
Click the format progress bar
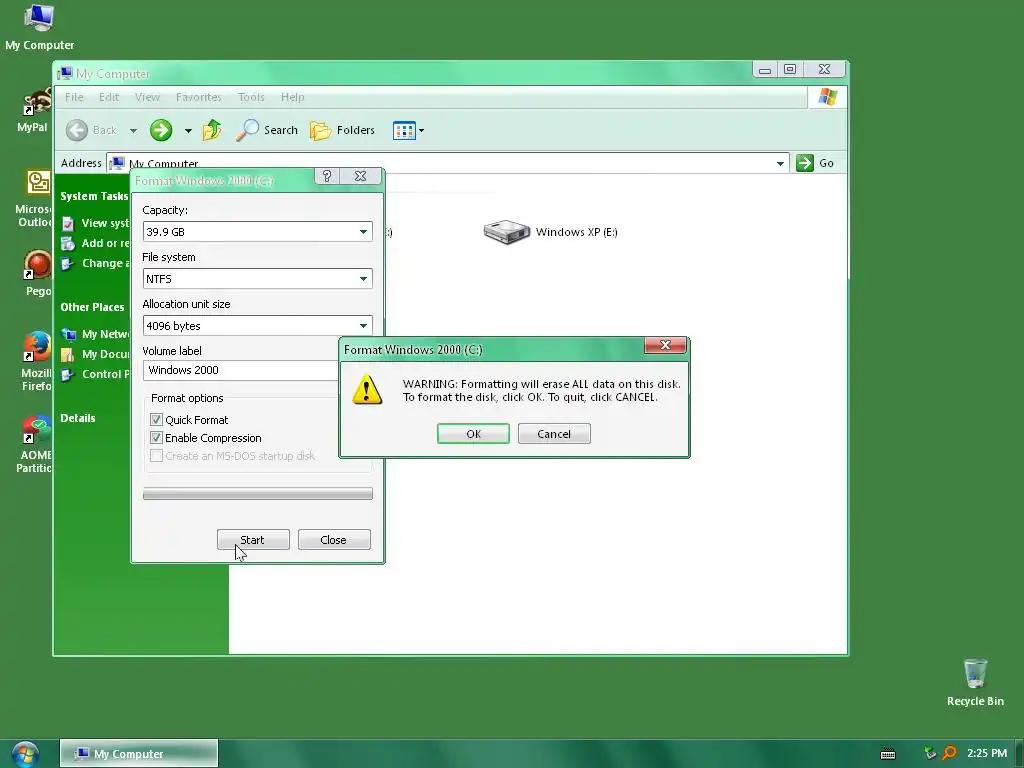click(x=257, y=494)
